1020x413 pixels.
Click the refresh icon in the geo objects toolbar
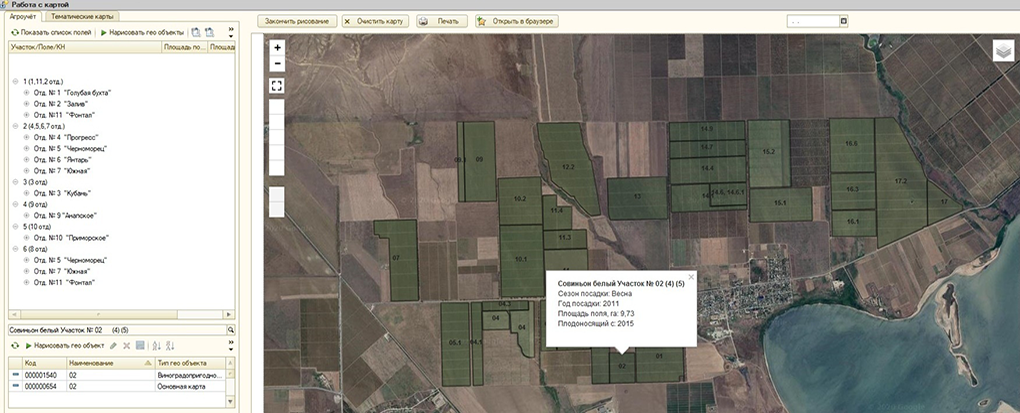[x=14, y=345]
